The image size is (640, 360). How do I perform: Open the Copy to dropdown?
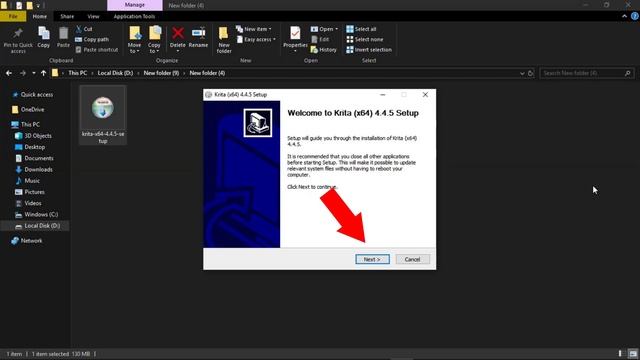154,40
